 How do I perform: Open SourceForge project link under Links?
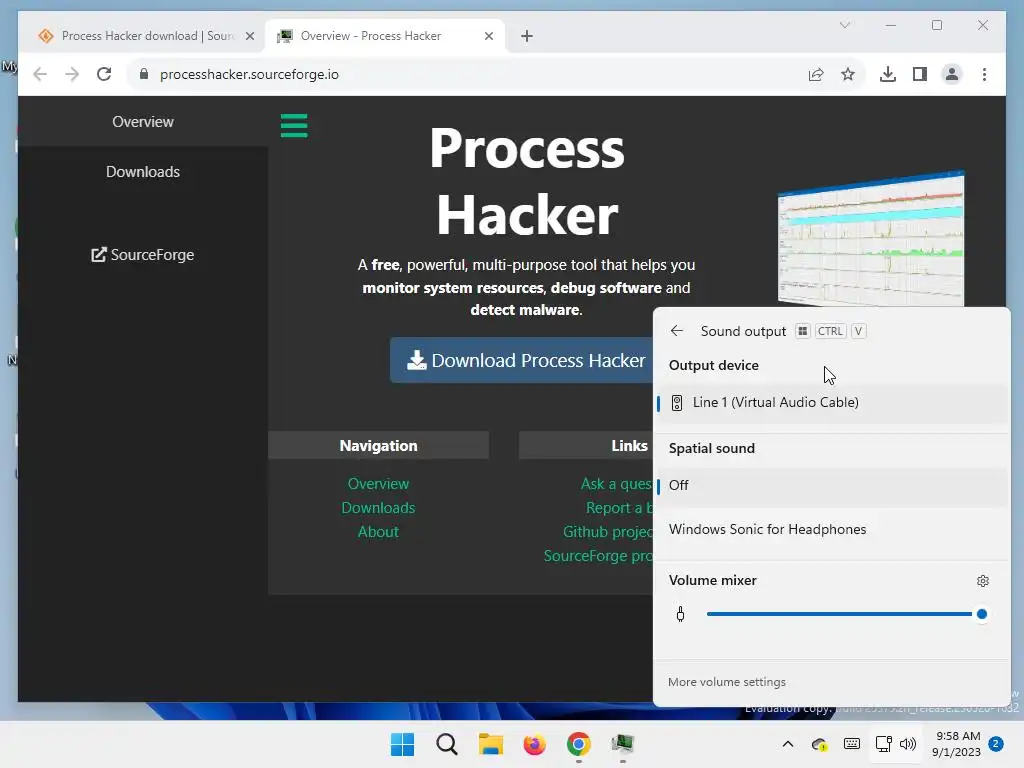[x=598, y=556]
